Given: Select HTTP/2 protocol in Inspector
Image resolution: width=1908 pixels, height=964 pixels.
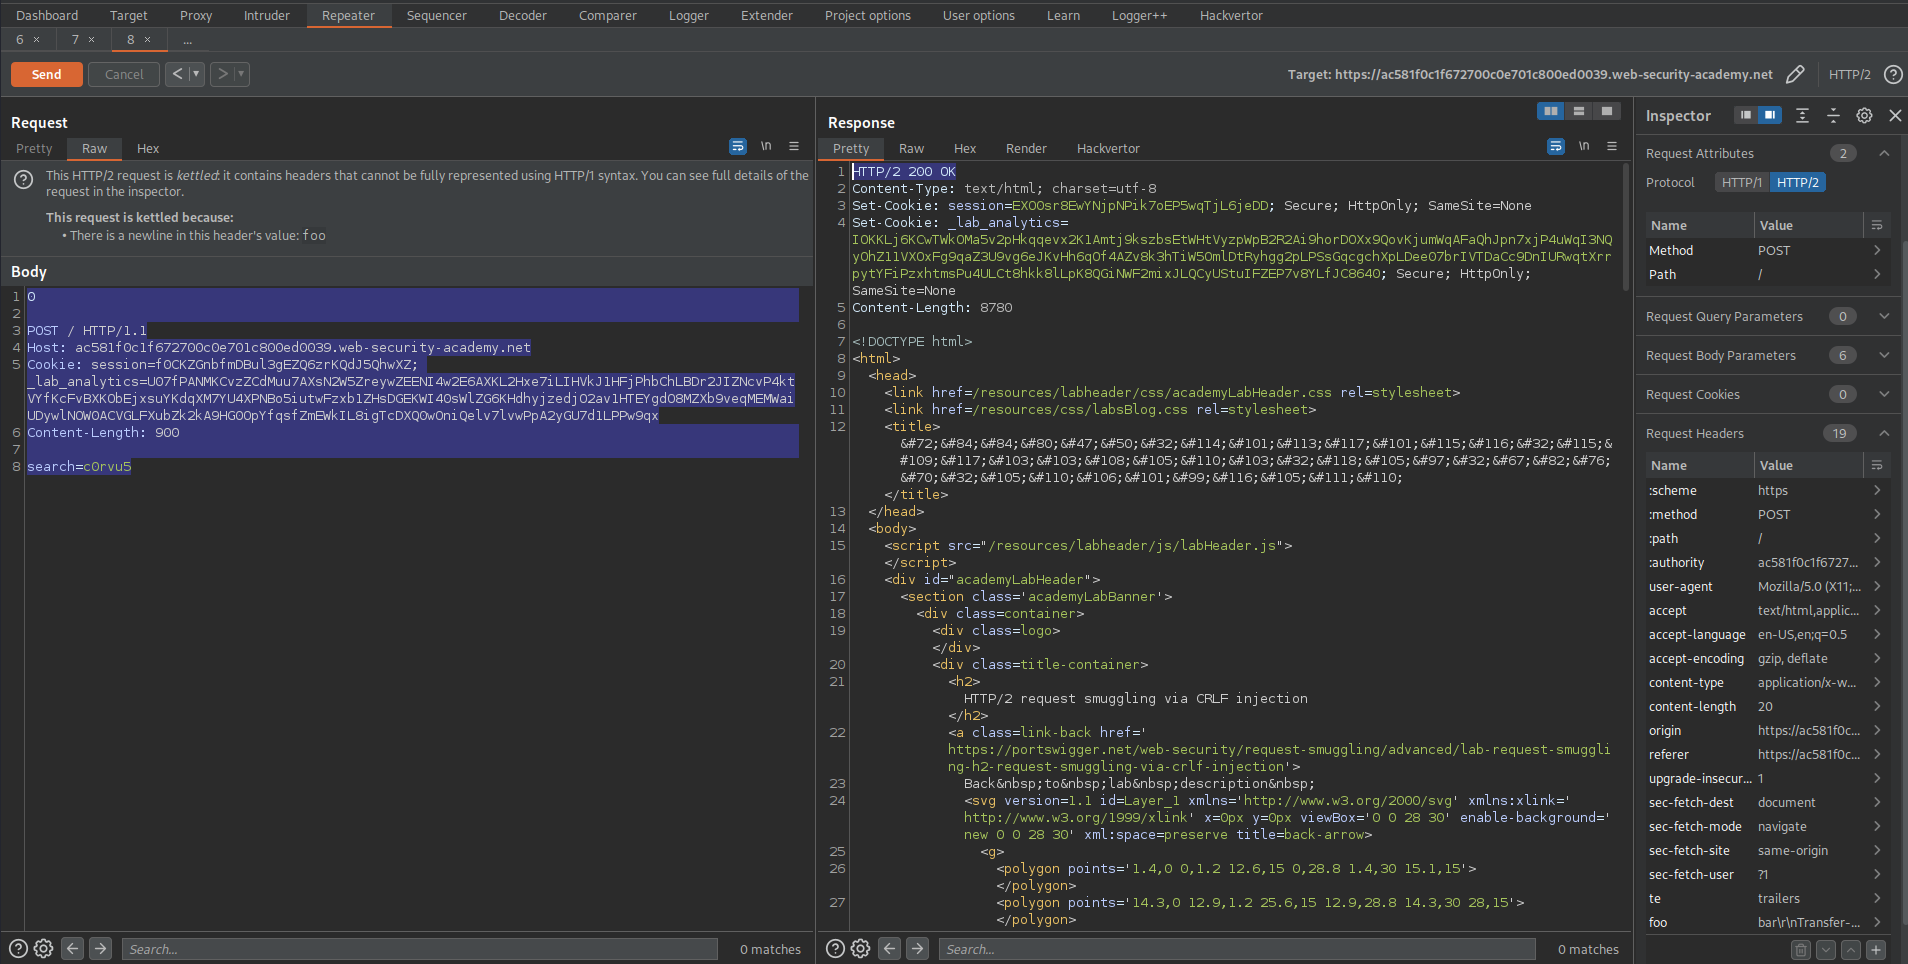Looking at the screenshot, I should (x=1797, y=182).
